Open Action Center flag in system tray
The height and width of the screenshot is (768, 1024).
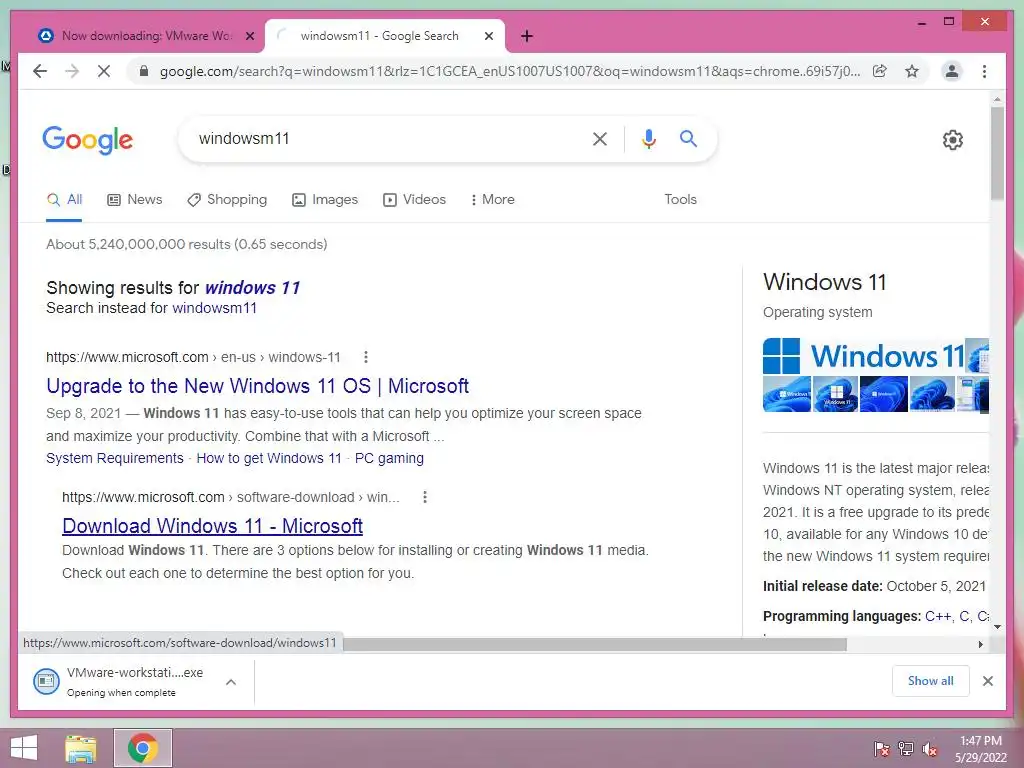tap(881, 748)
